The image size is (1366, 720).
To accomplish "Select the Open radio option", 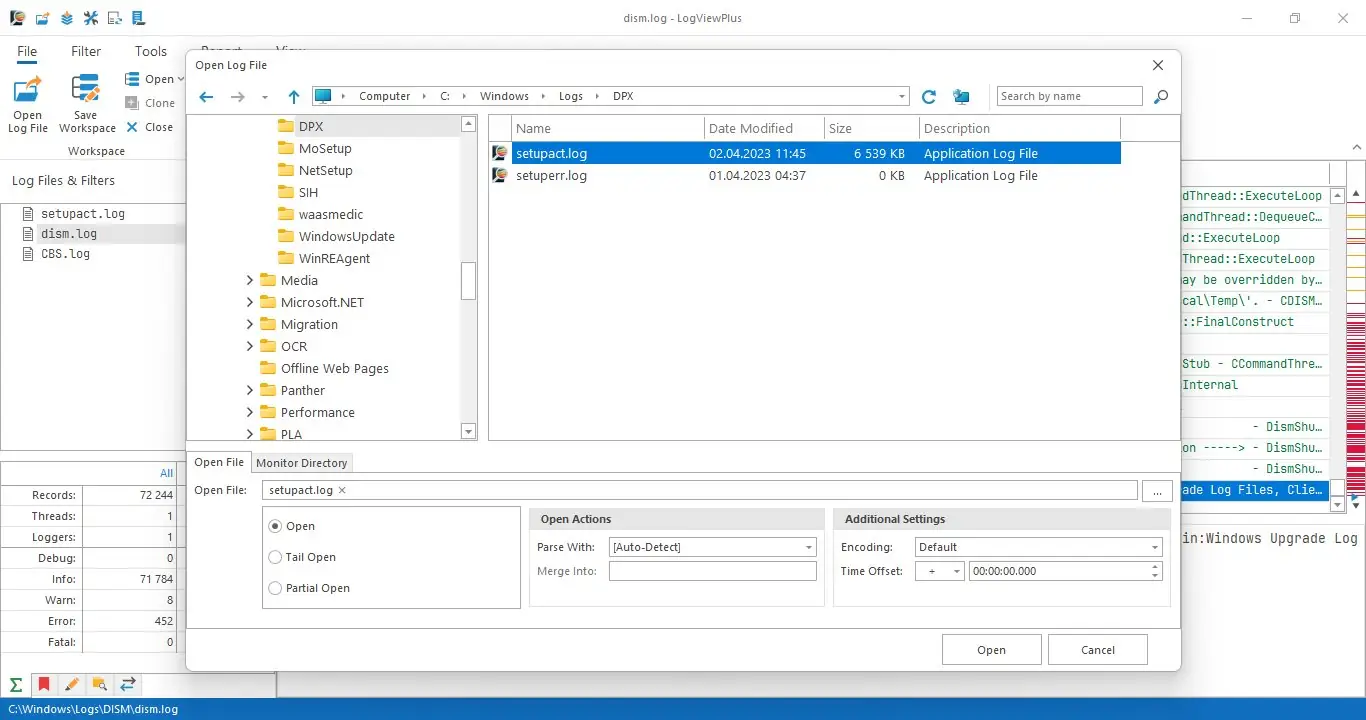I will [x=275, y=526].
